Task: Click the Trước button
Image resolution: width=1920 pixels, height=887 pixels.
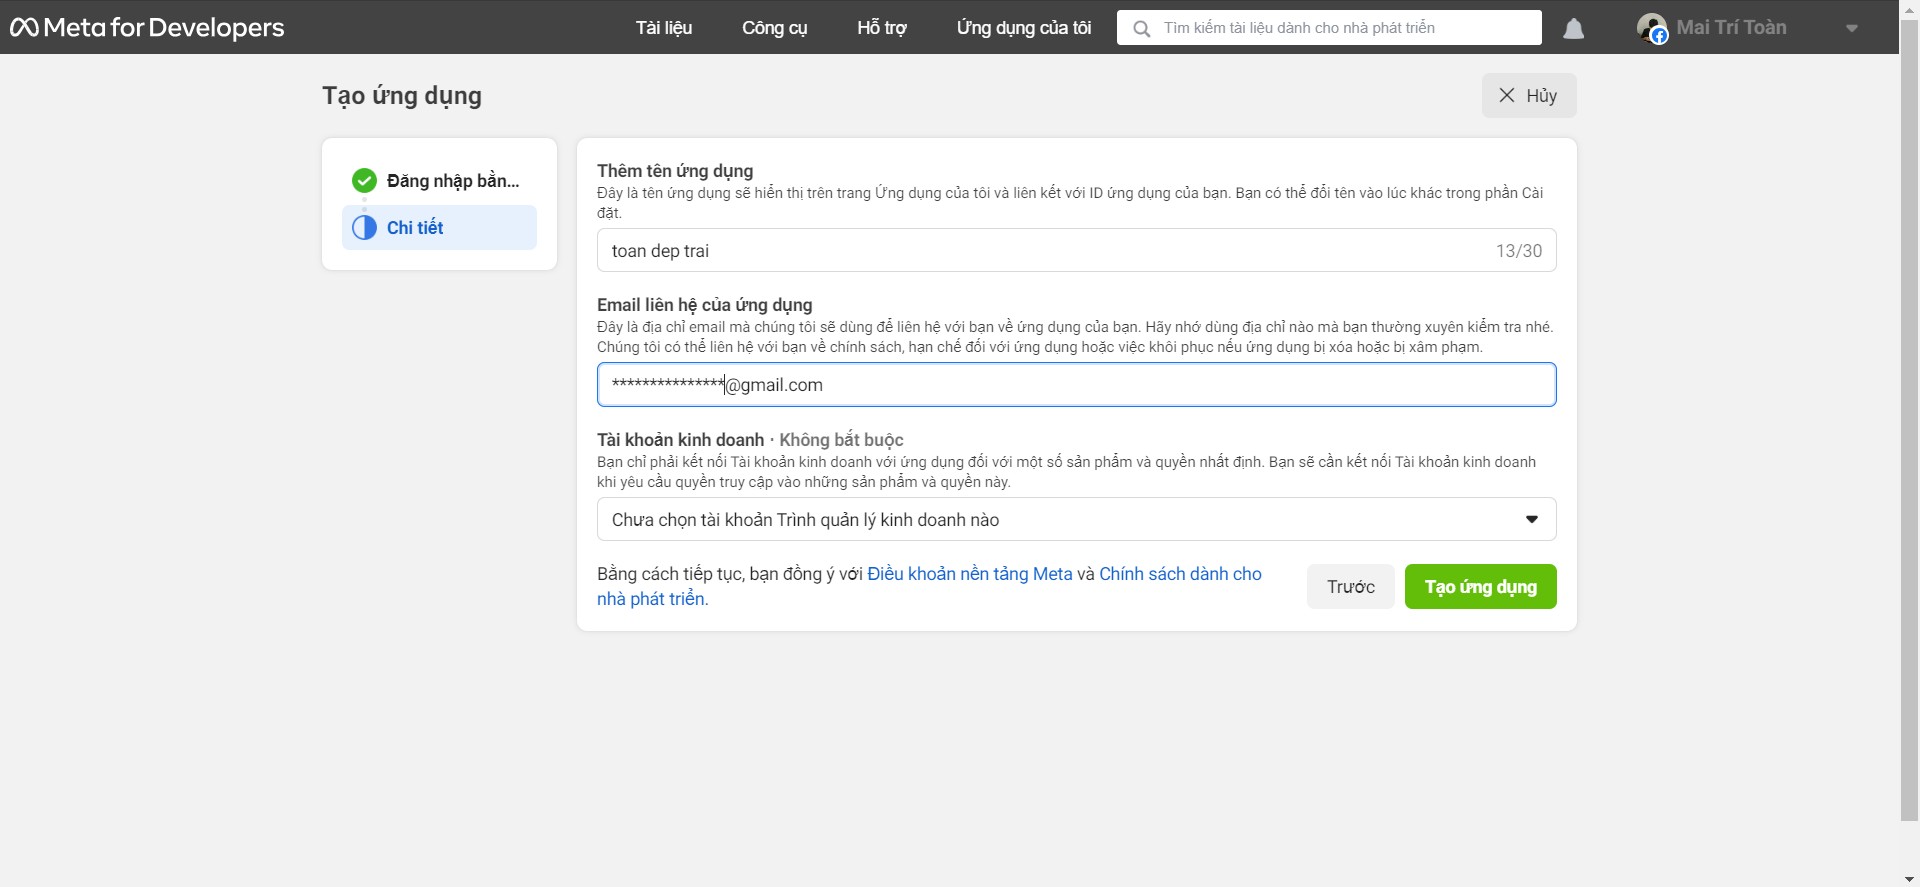Action: click(x=1350, y=587)
